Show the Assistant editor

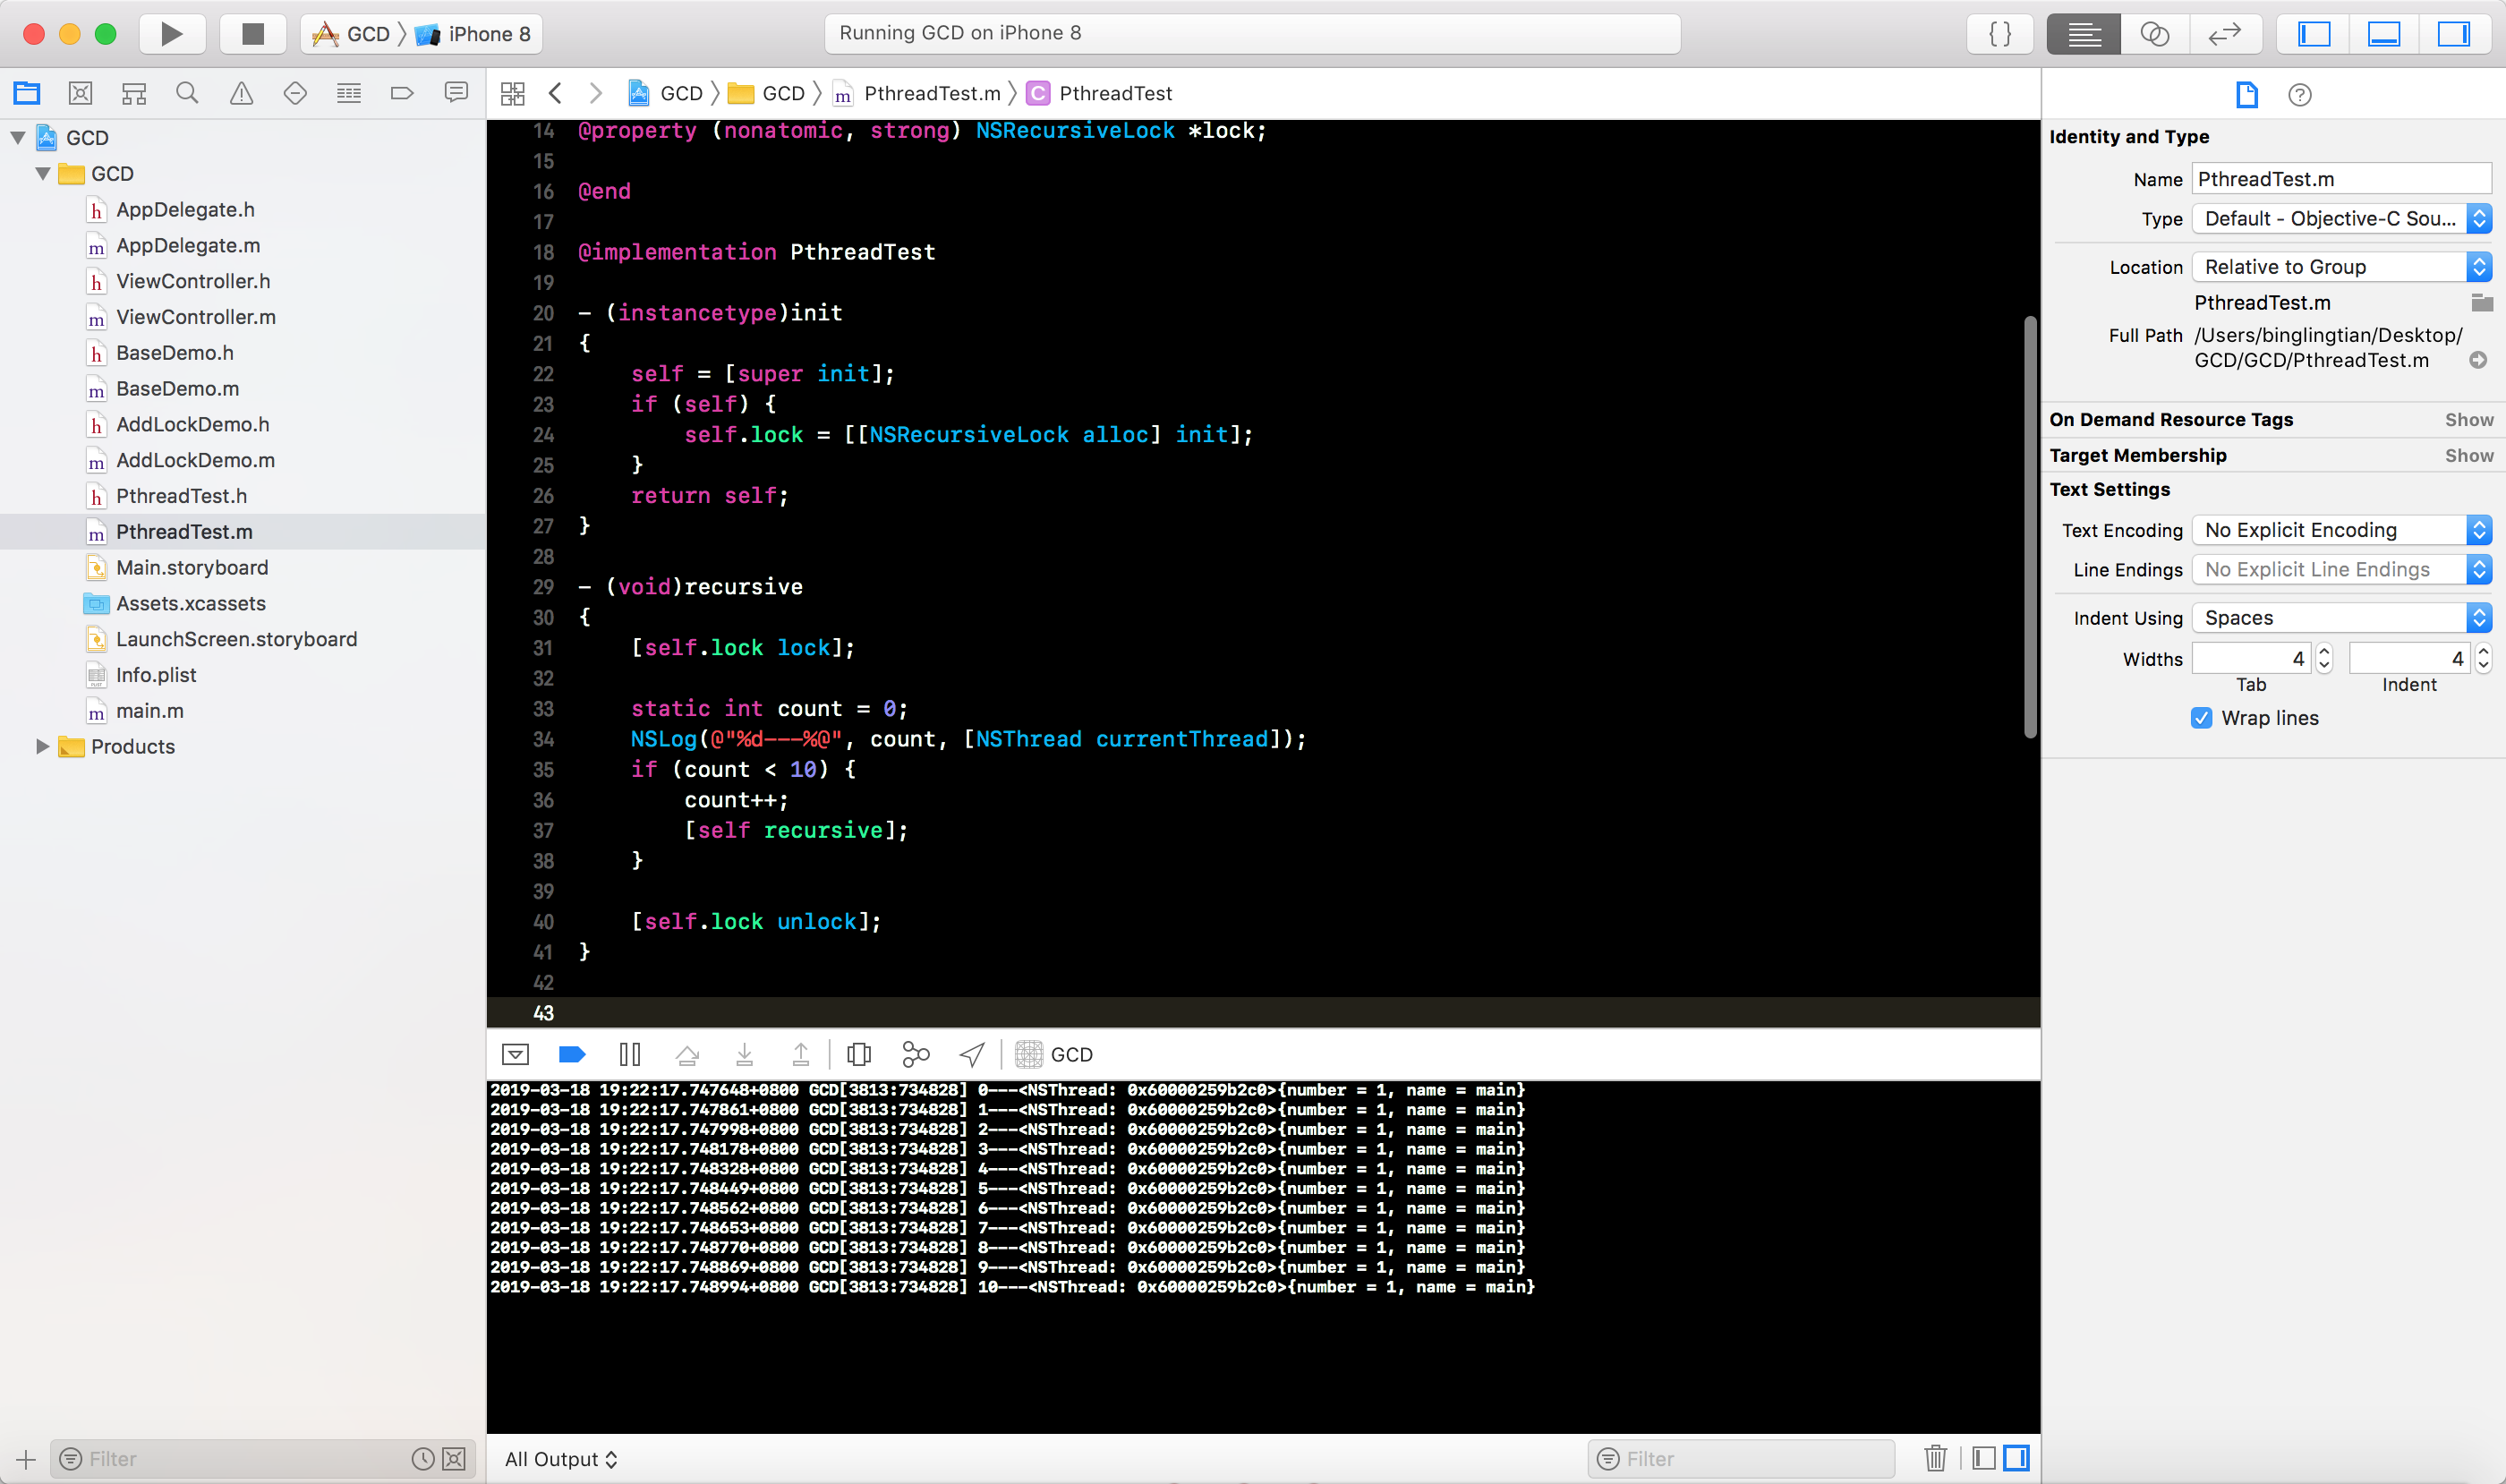2154,34
